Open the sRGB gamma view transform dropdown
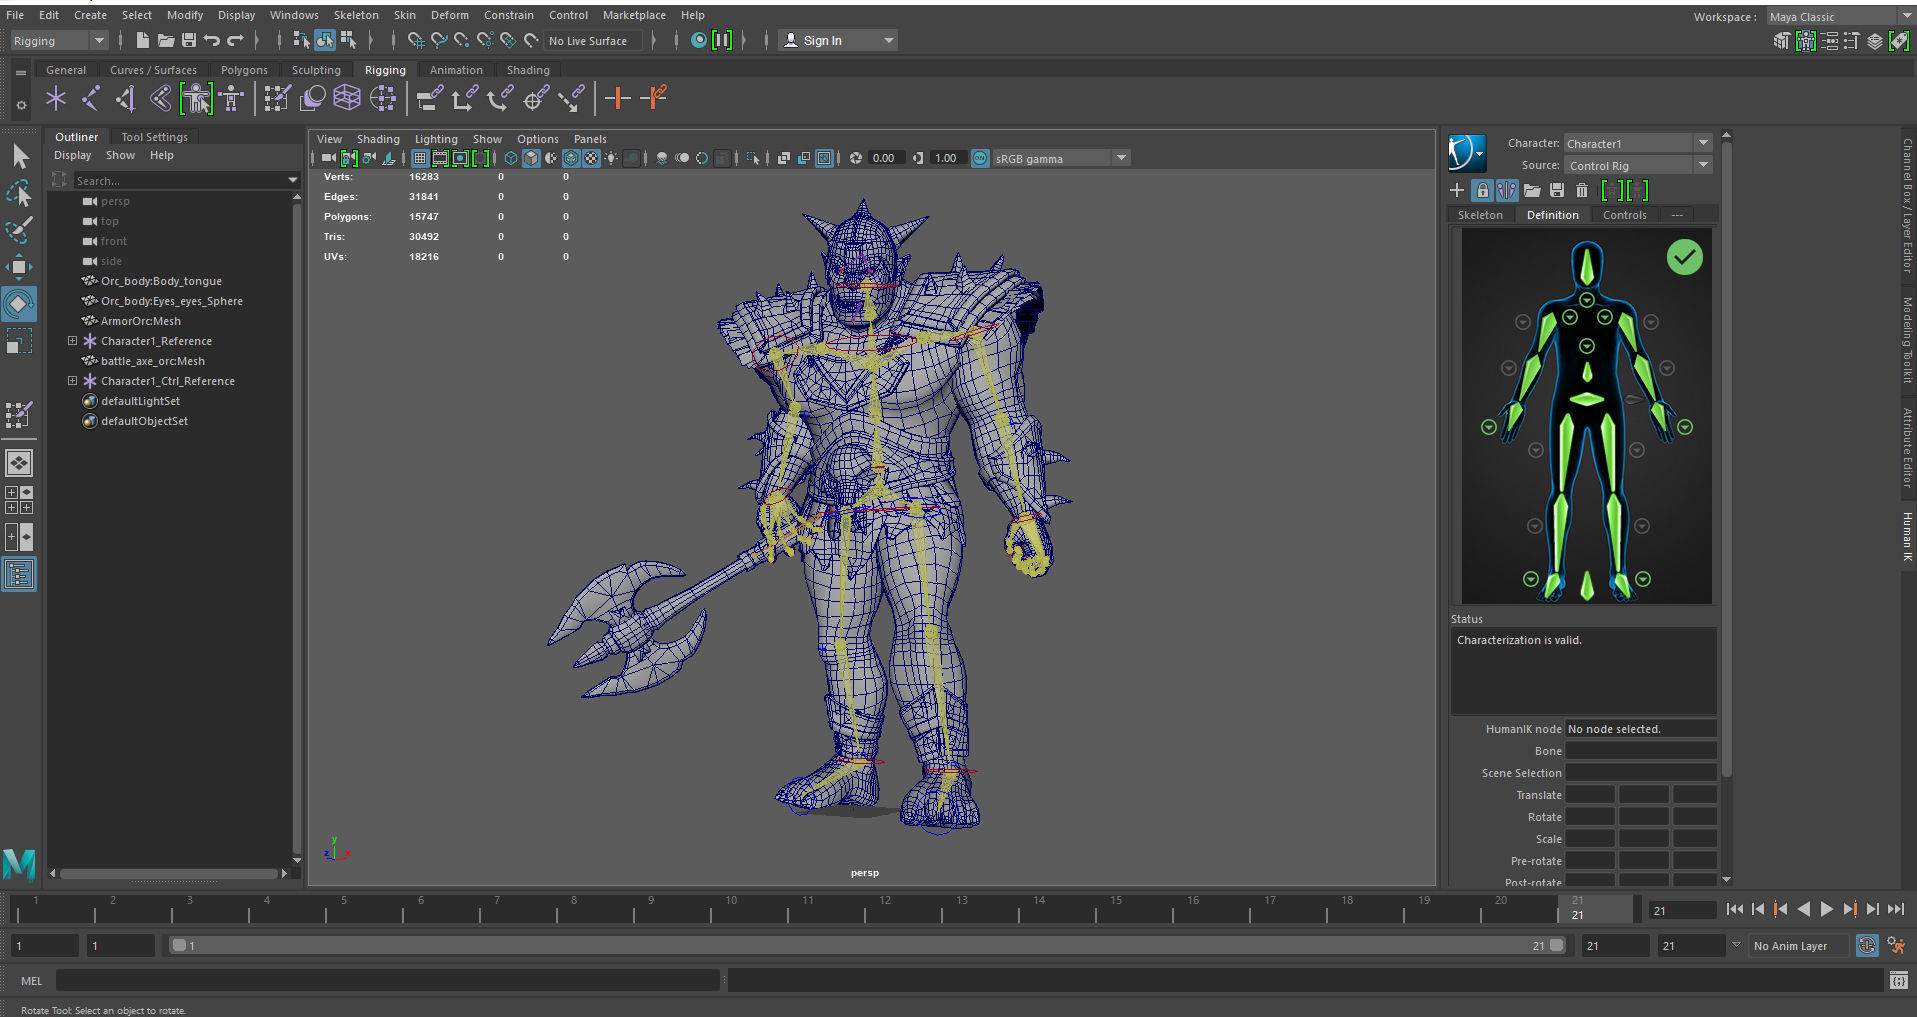The image size is (1917, 1017). click(x=1061, y=158)
